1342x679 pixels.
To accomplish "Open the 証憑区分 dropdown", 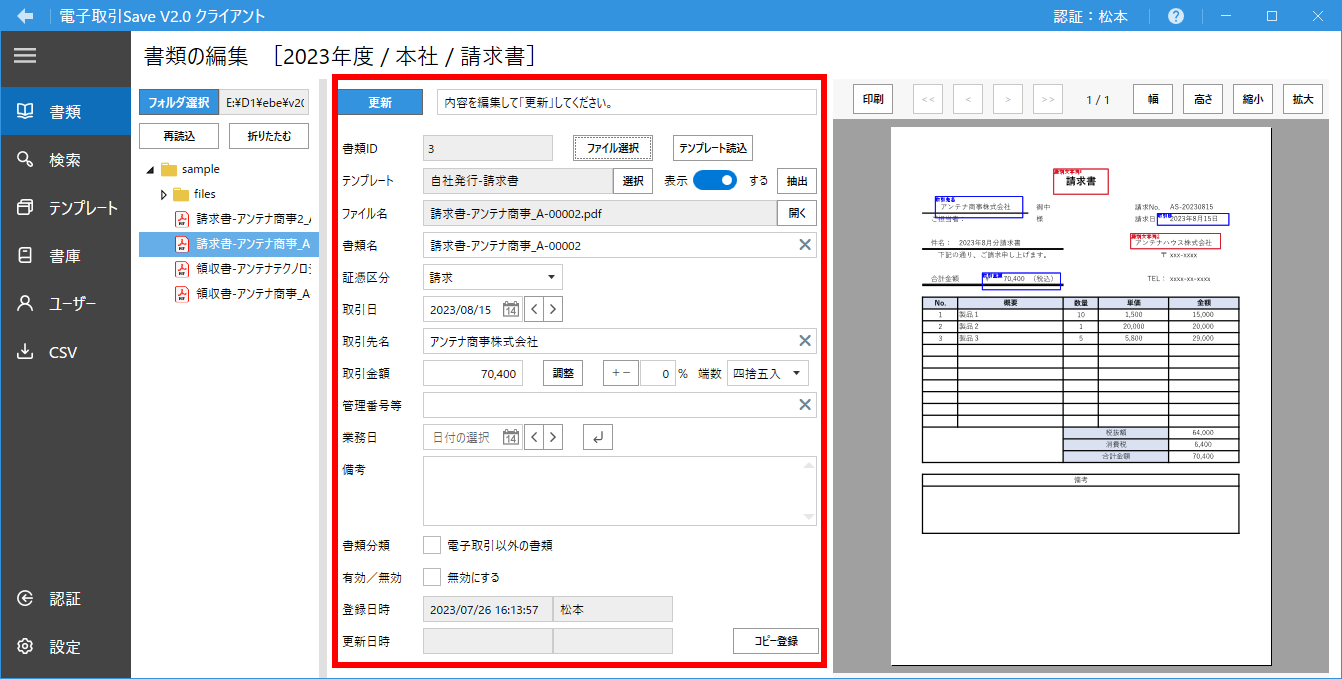I will [492, 277].
